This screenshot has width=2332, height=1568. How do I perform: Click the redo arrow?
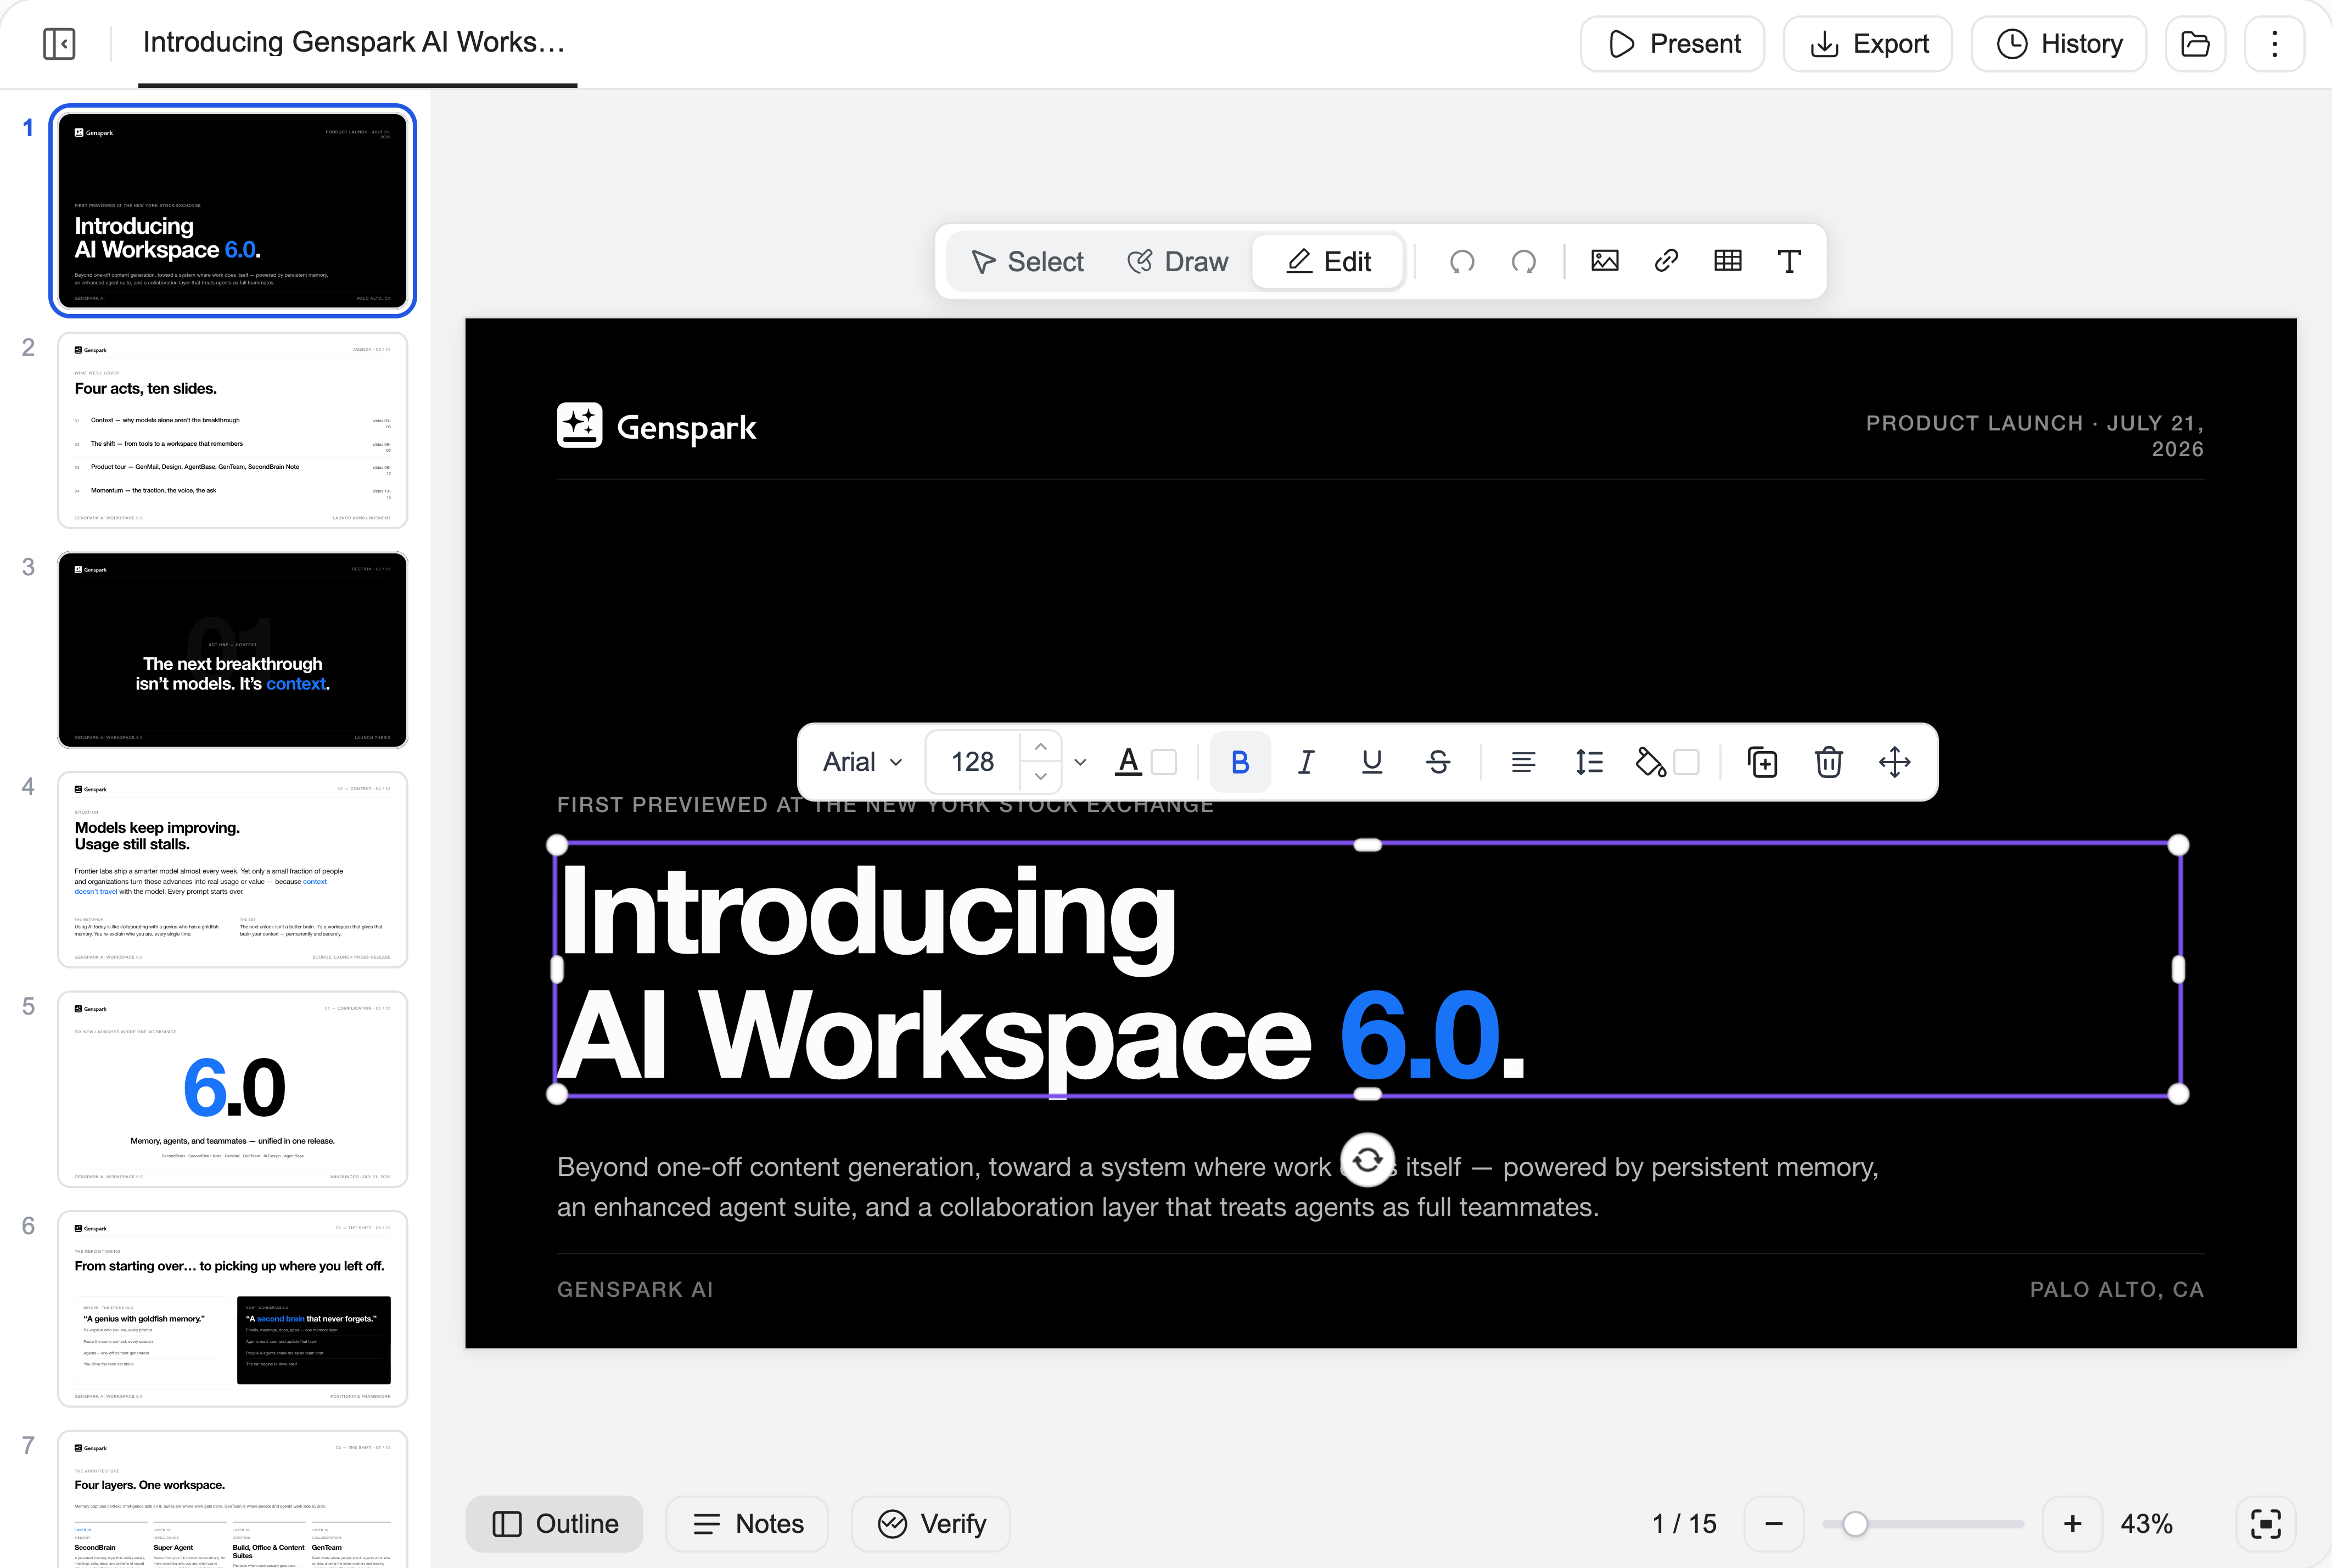(1524, 262)
